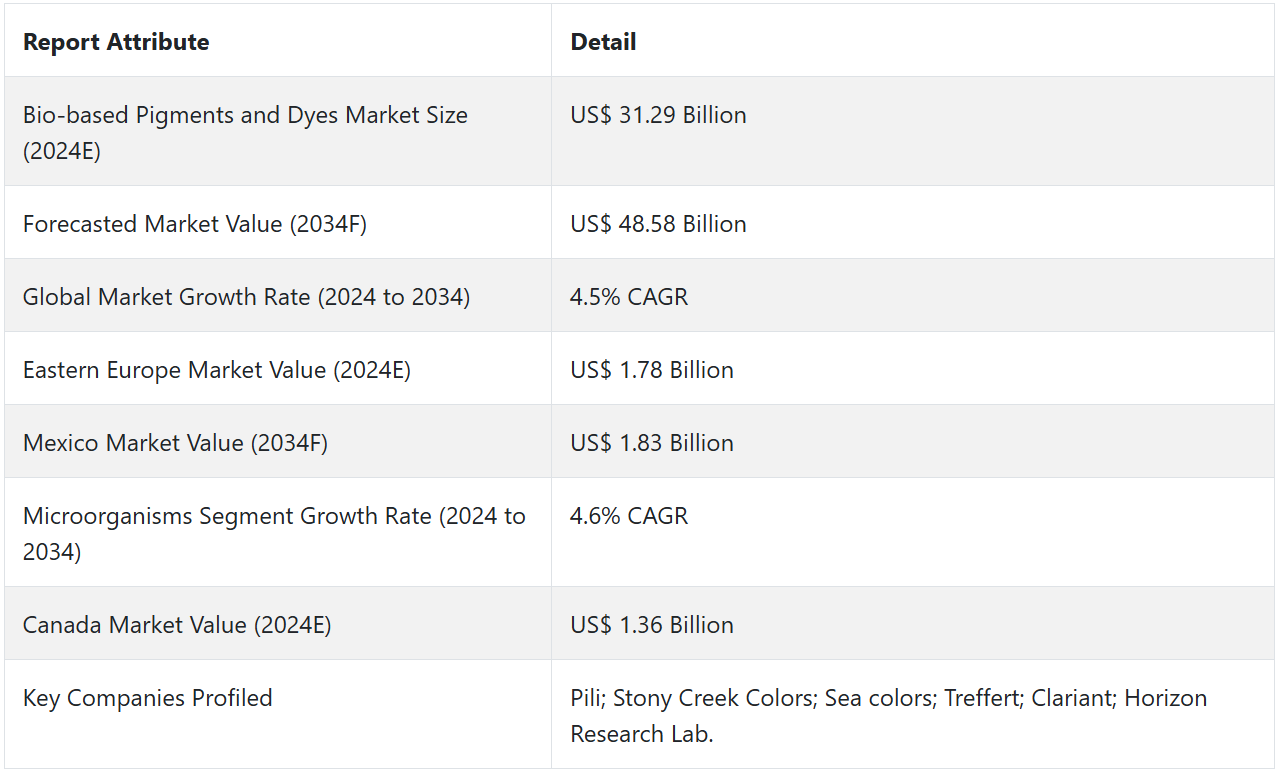Click the "Report Attribute" column header
This screenshot has width=1284, height=781.
[x=116, y=42]
